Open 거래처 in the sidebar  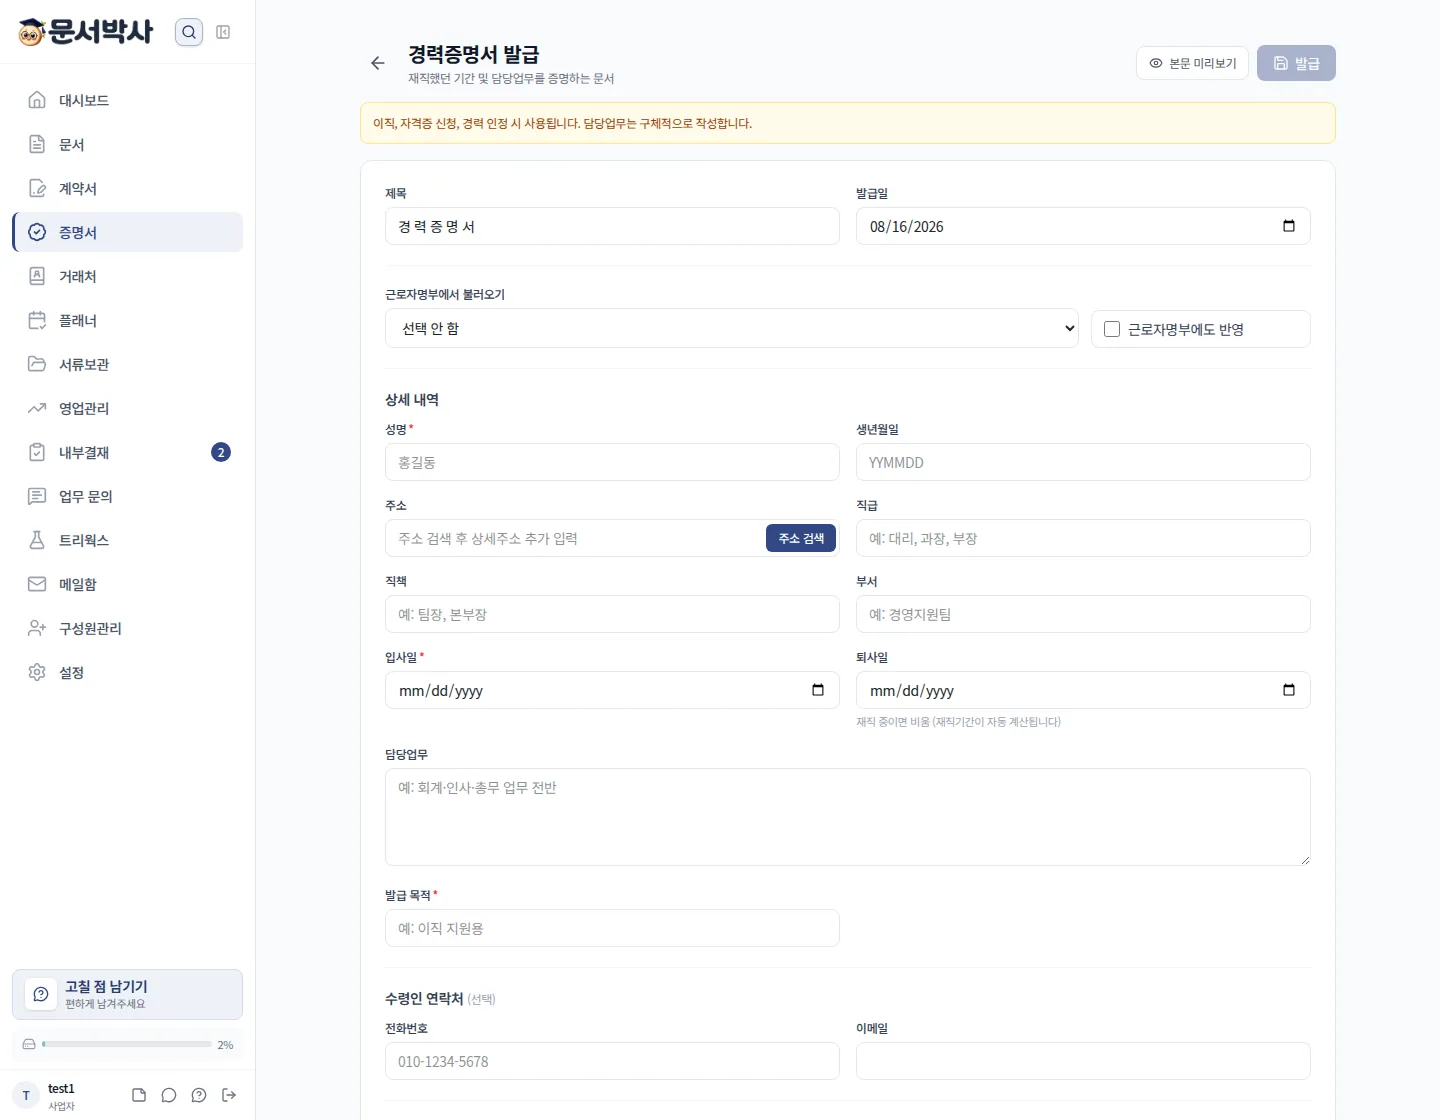point(128,276)
